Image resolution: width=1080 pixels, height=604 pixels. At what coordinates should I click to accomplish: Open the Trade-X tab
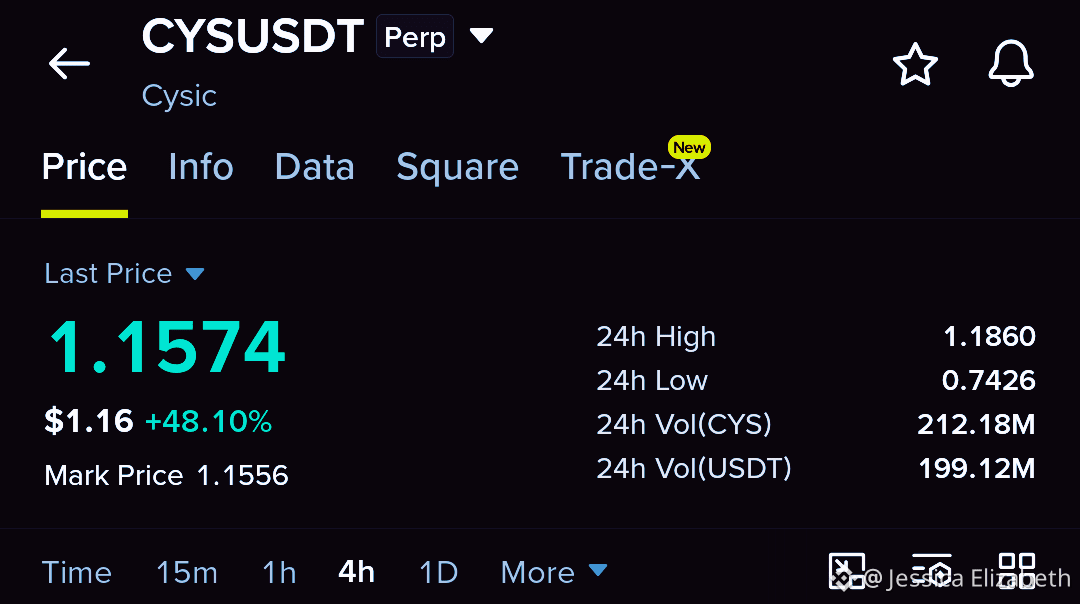[x=631, y=167]
